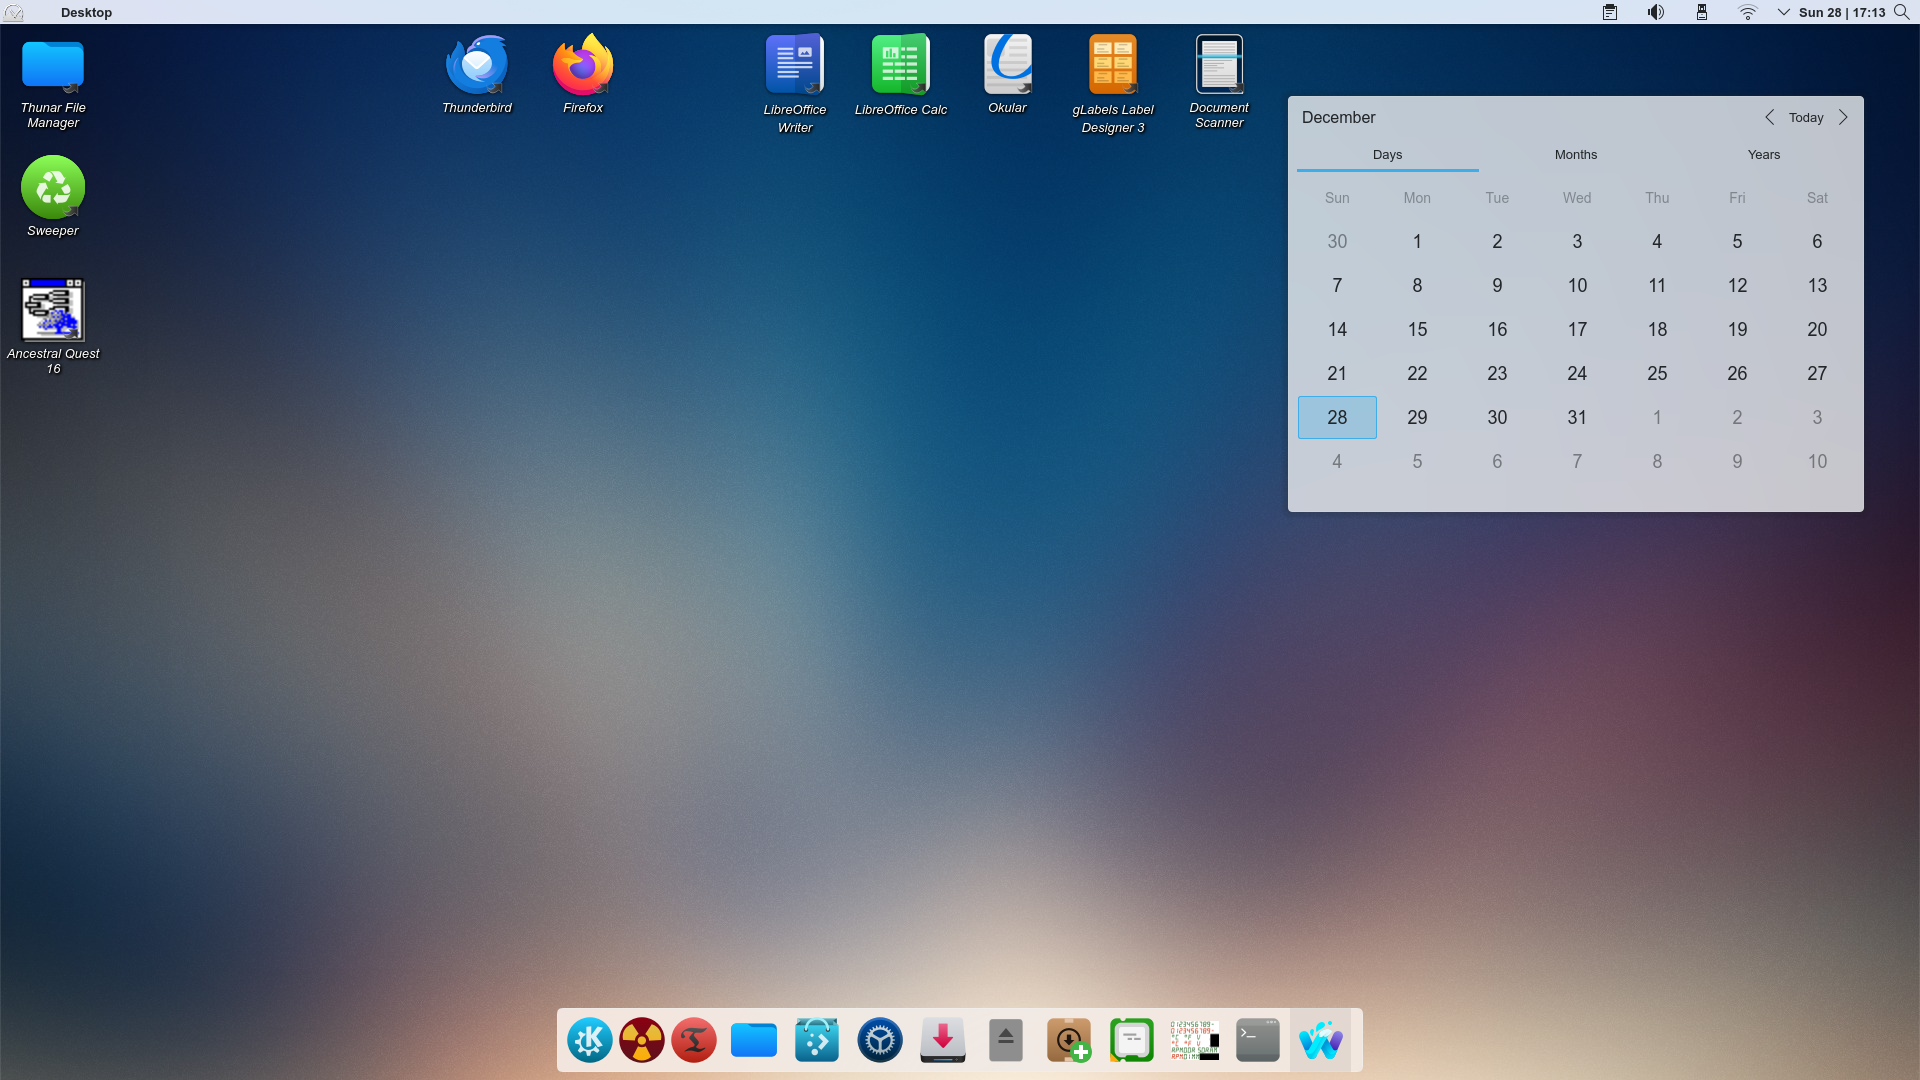Go to previous month in calendar
Viewport: 1920px width, 1080px height.
click(1769, 118)
